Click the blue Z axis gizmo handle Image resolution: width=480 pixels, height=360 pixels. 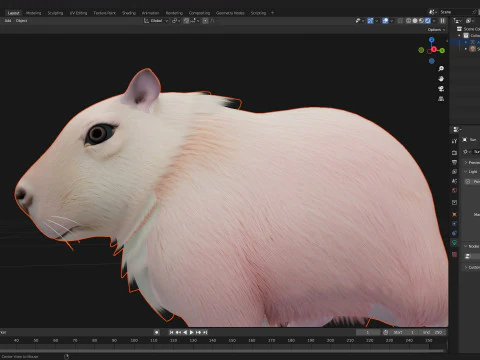pyautogui.click(x=432, y=40)
